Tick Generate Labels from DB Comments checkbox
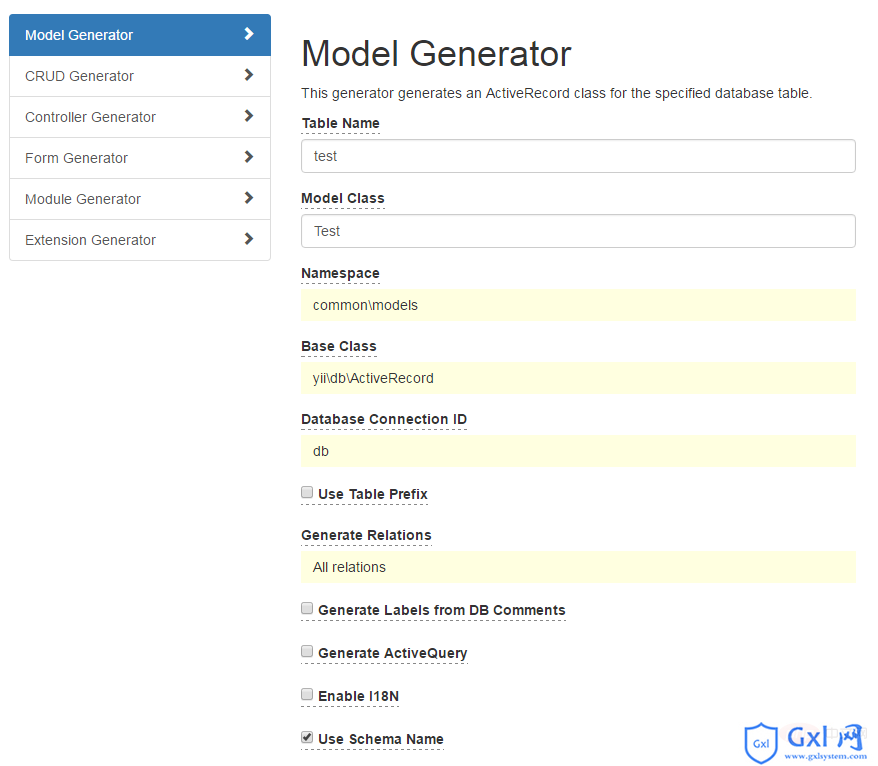878x766 pixels. (307, 608)
